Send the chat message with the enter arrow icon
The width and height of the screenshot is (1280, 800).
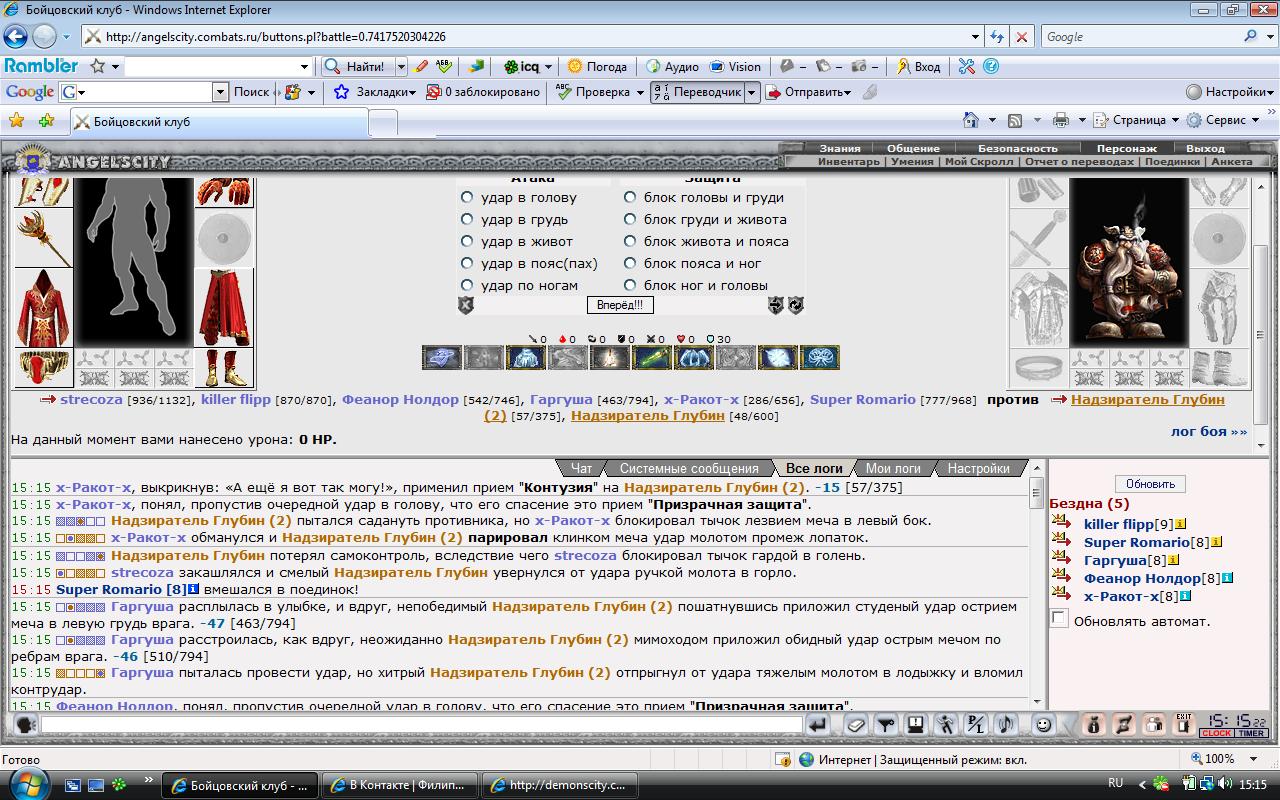click(x=817, y=725)
